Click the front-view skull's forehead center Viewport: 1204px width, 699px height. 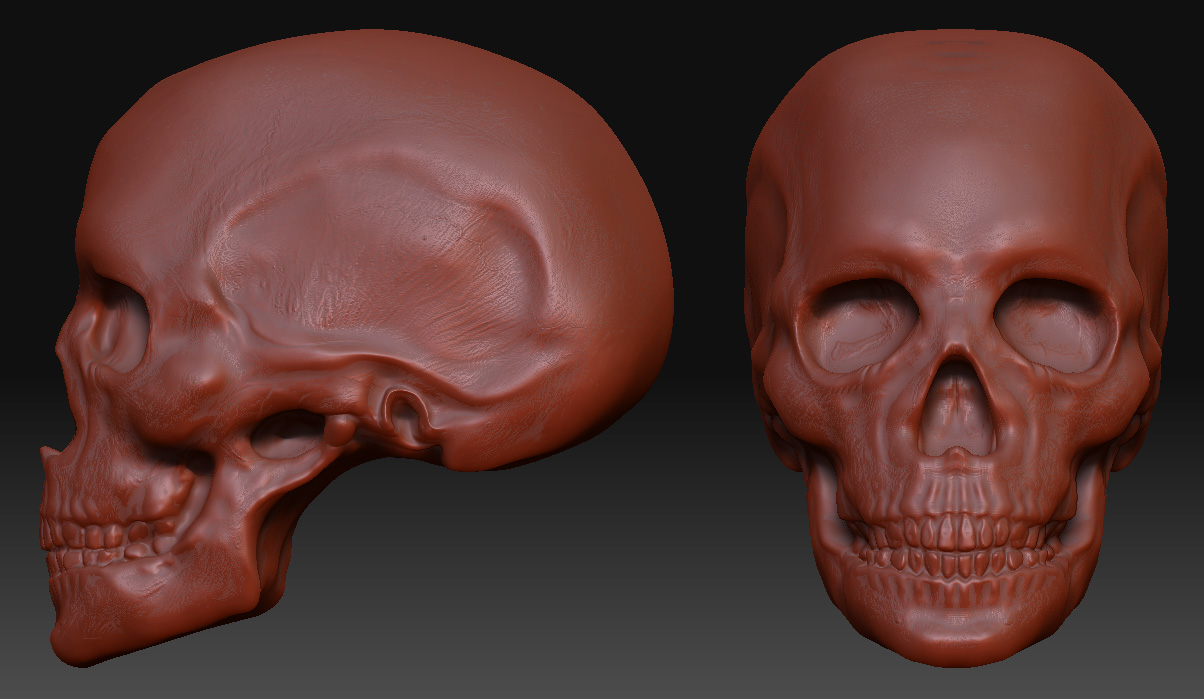pos(955,180)
